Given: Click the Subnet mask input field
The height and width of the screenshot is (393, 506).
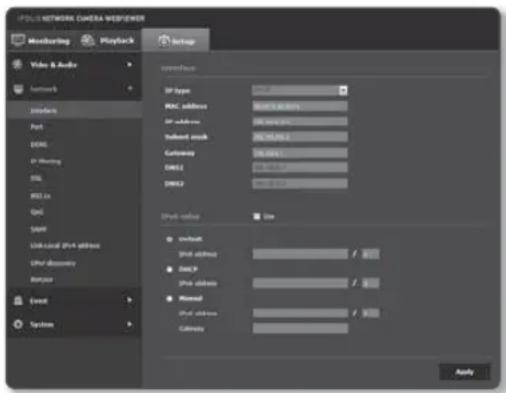Looking at the screenshot, I should coord(300,137).
